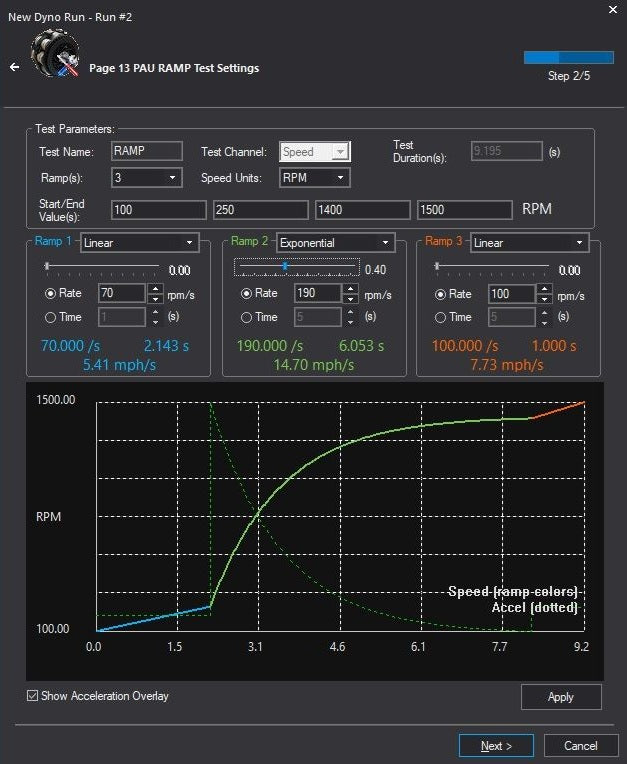Screen dimensions: 627x764
Task: Click the '7.73 mph/s' Ramp 3 value
Action: 507,365
